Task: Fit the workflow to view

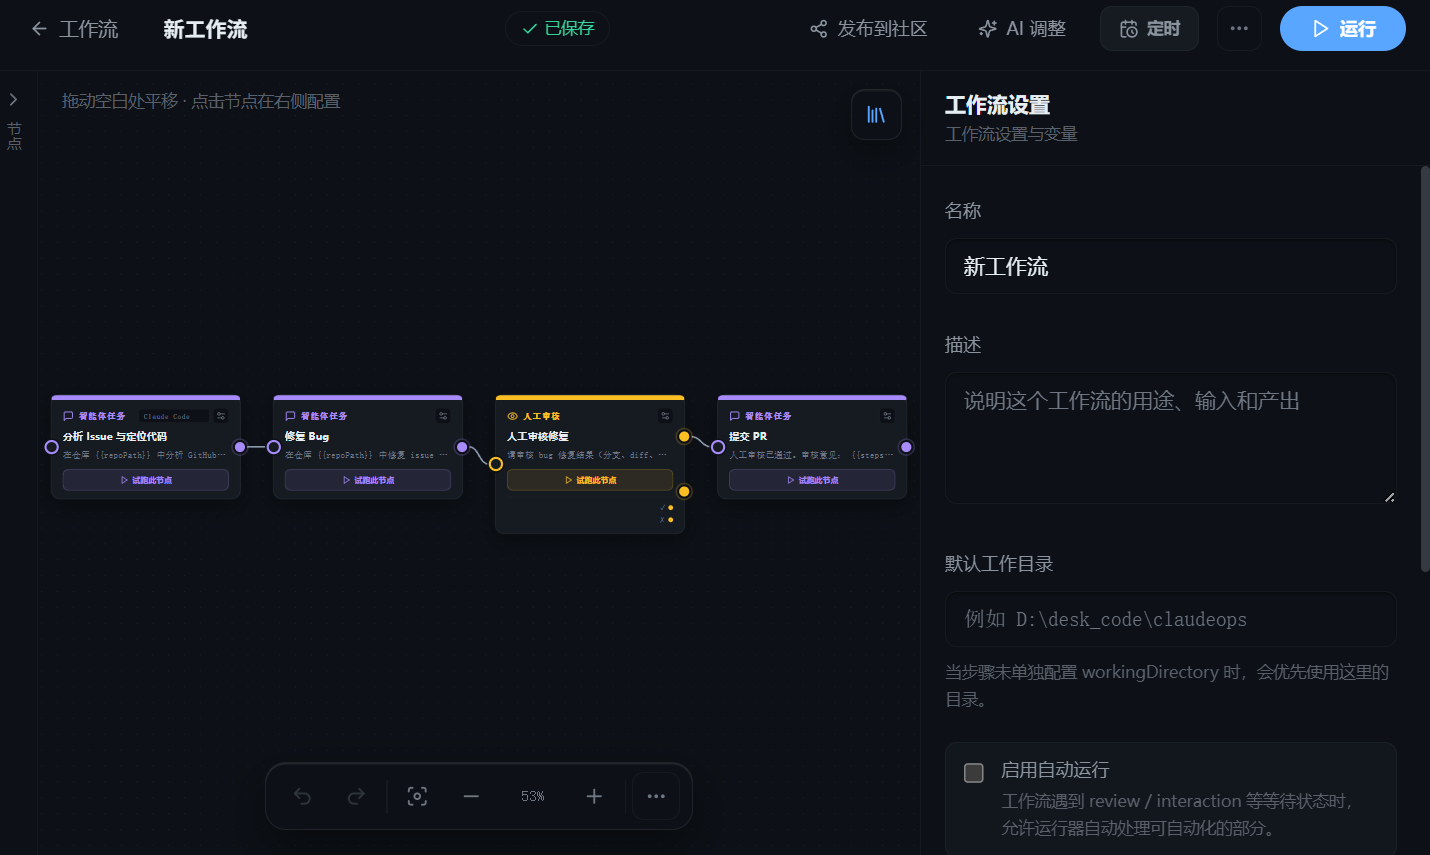Action: (417, 796)
